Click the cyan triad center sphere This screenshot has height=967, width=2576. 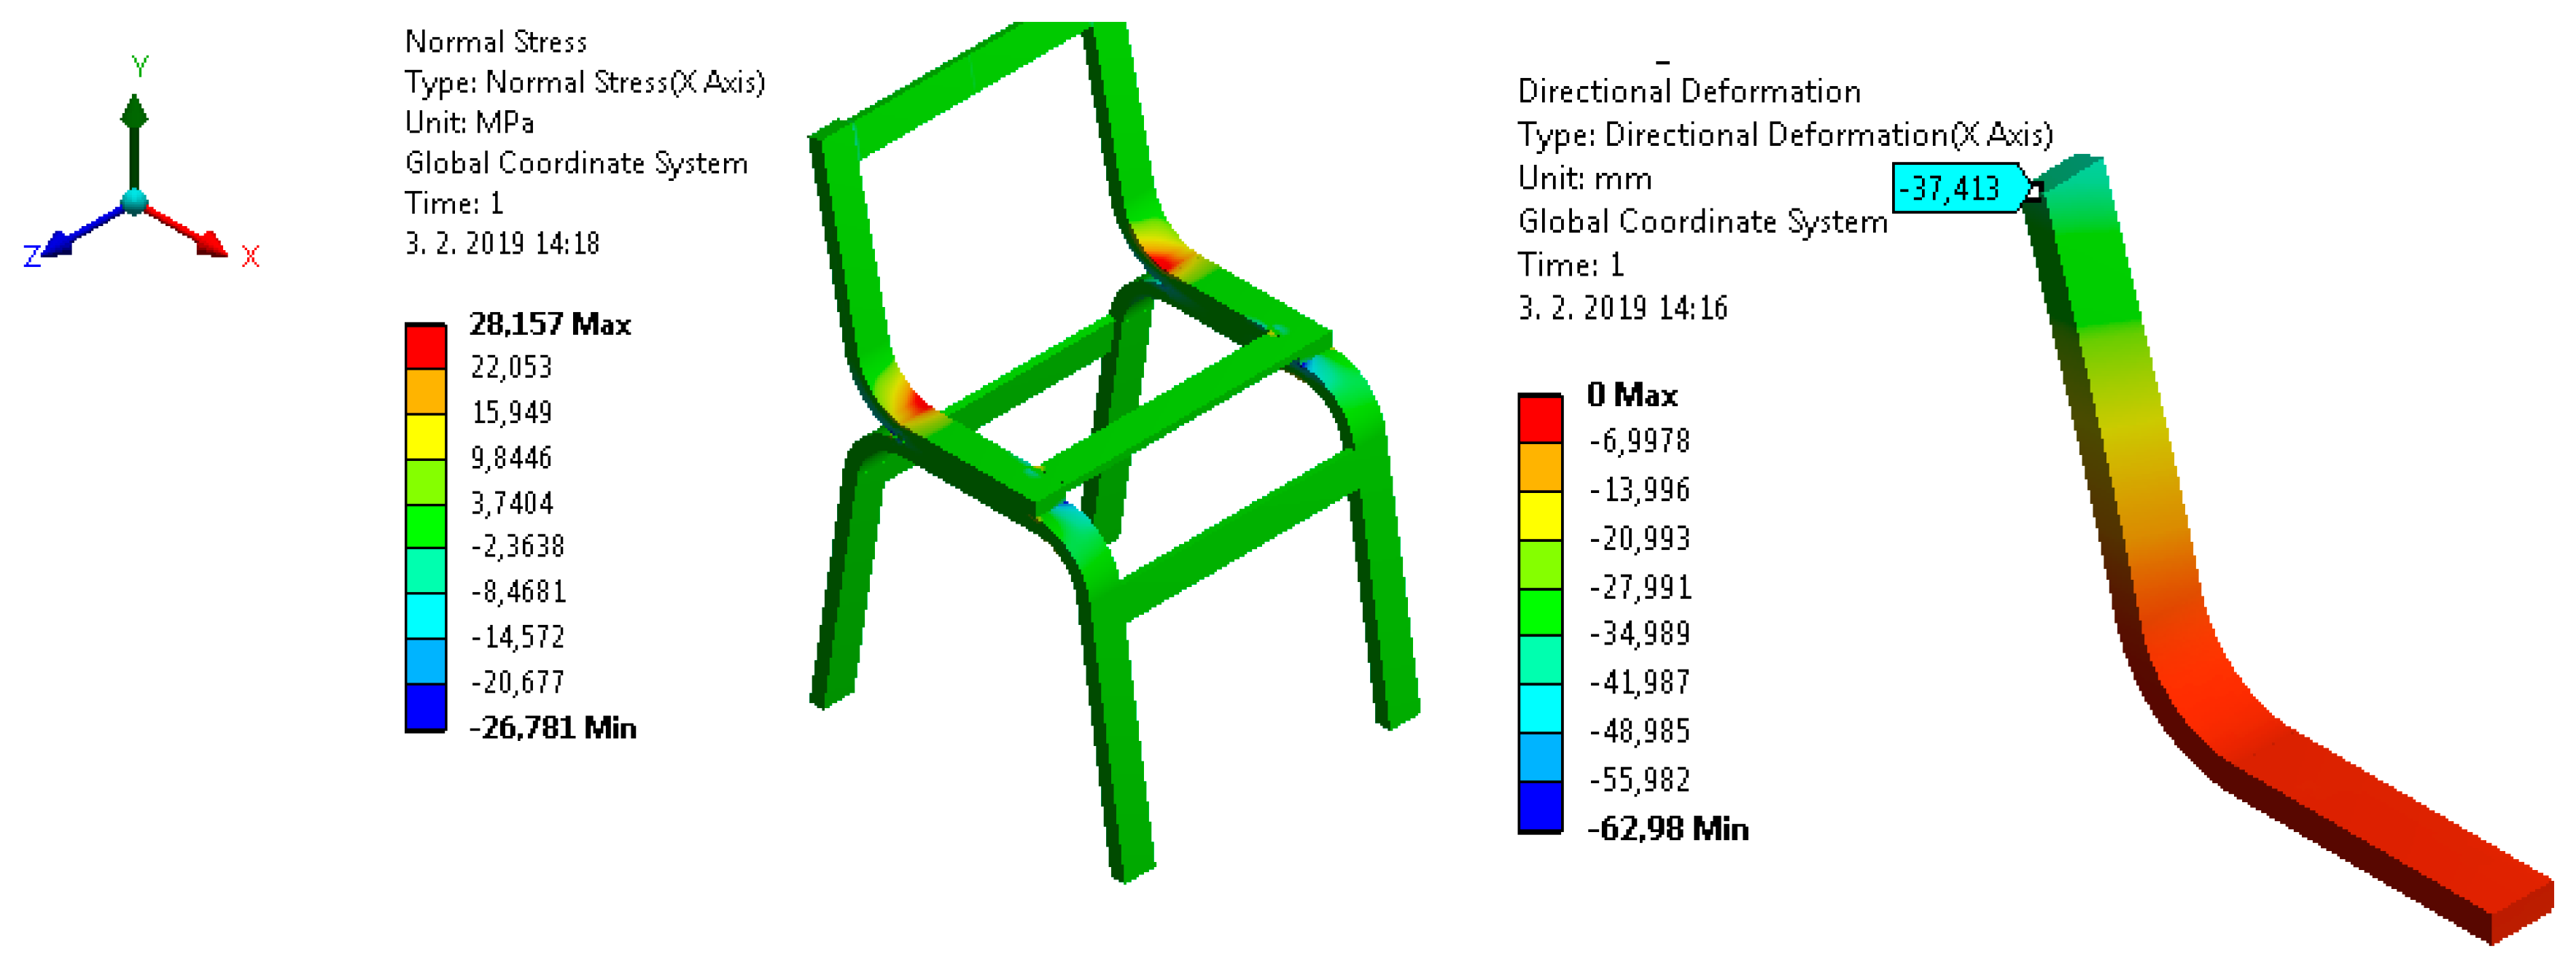tap(134, 203)
